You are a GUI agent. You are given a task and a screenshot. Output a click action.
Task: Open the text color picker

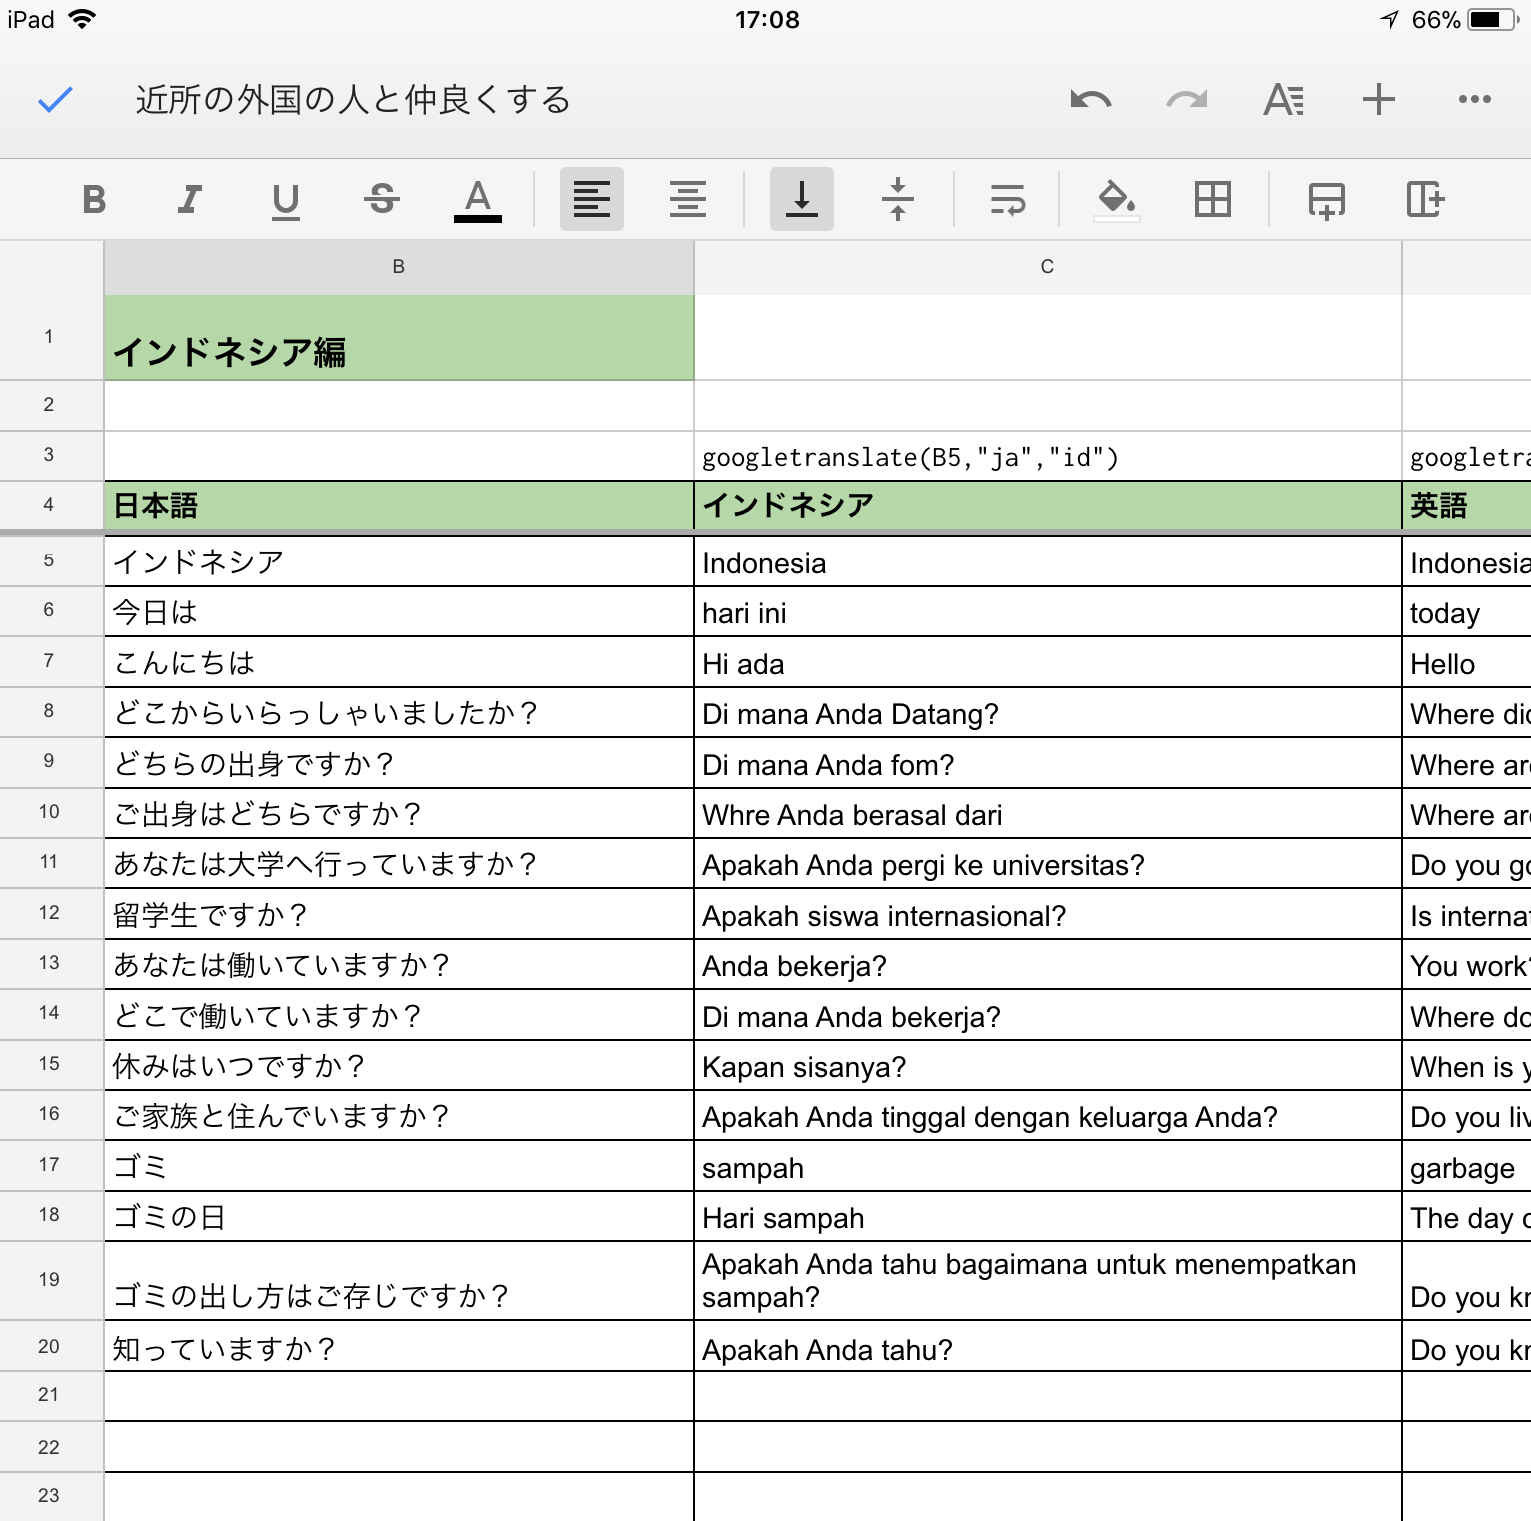(478, 199)
